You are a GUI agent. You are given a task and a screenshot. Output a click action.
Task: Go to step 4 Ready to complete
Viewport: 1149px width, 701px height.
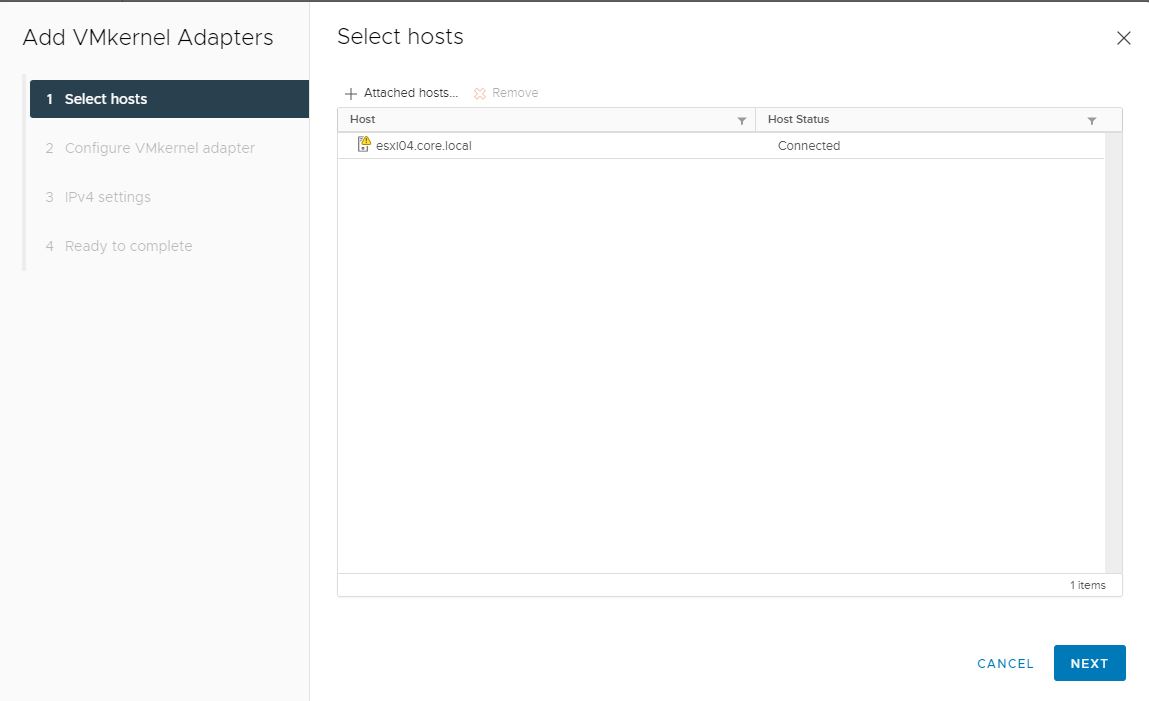119,246
